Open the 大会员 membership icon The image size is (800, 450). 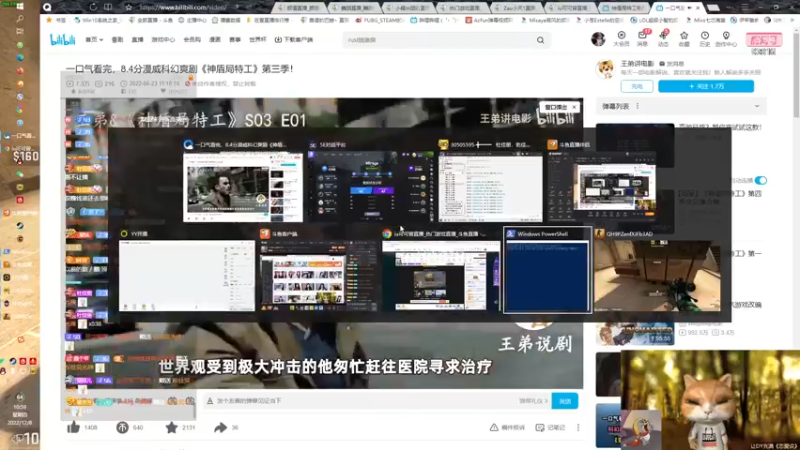pos(621,39)
